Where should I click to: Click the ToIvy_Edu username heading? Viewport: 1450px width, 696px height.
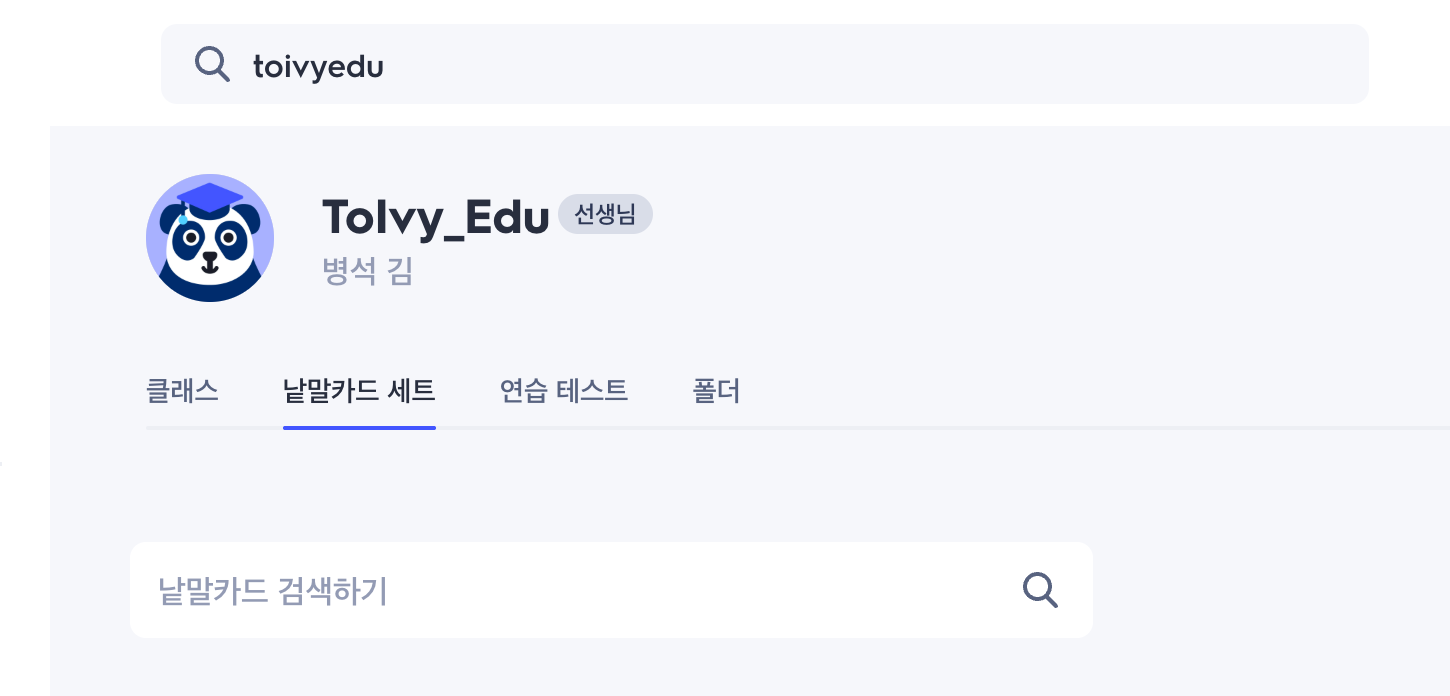point(435,217)
